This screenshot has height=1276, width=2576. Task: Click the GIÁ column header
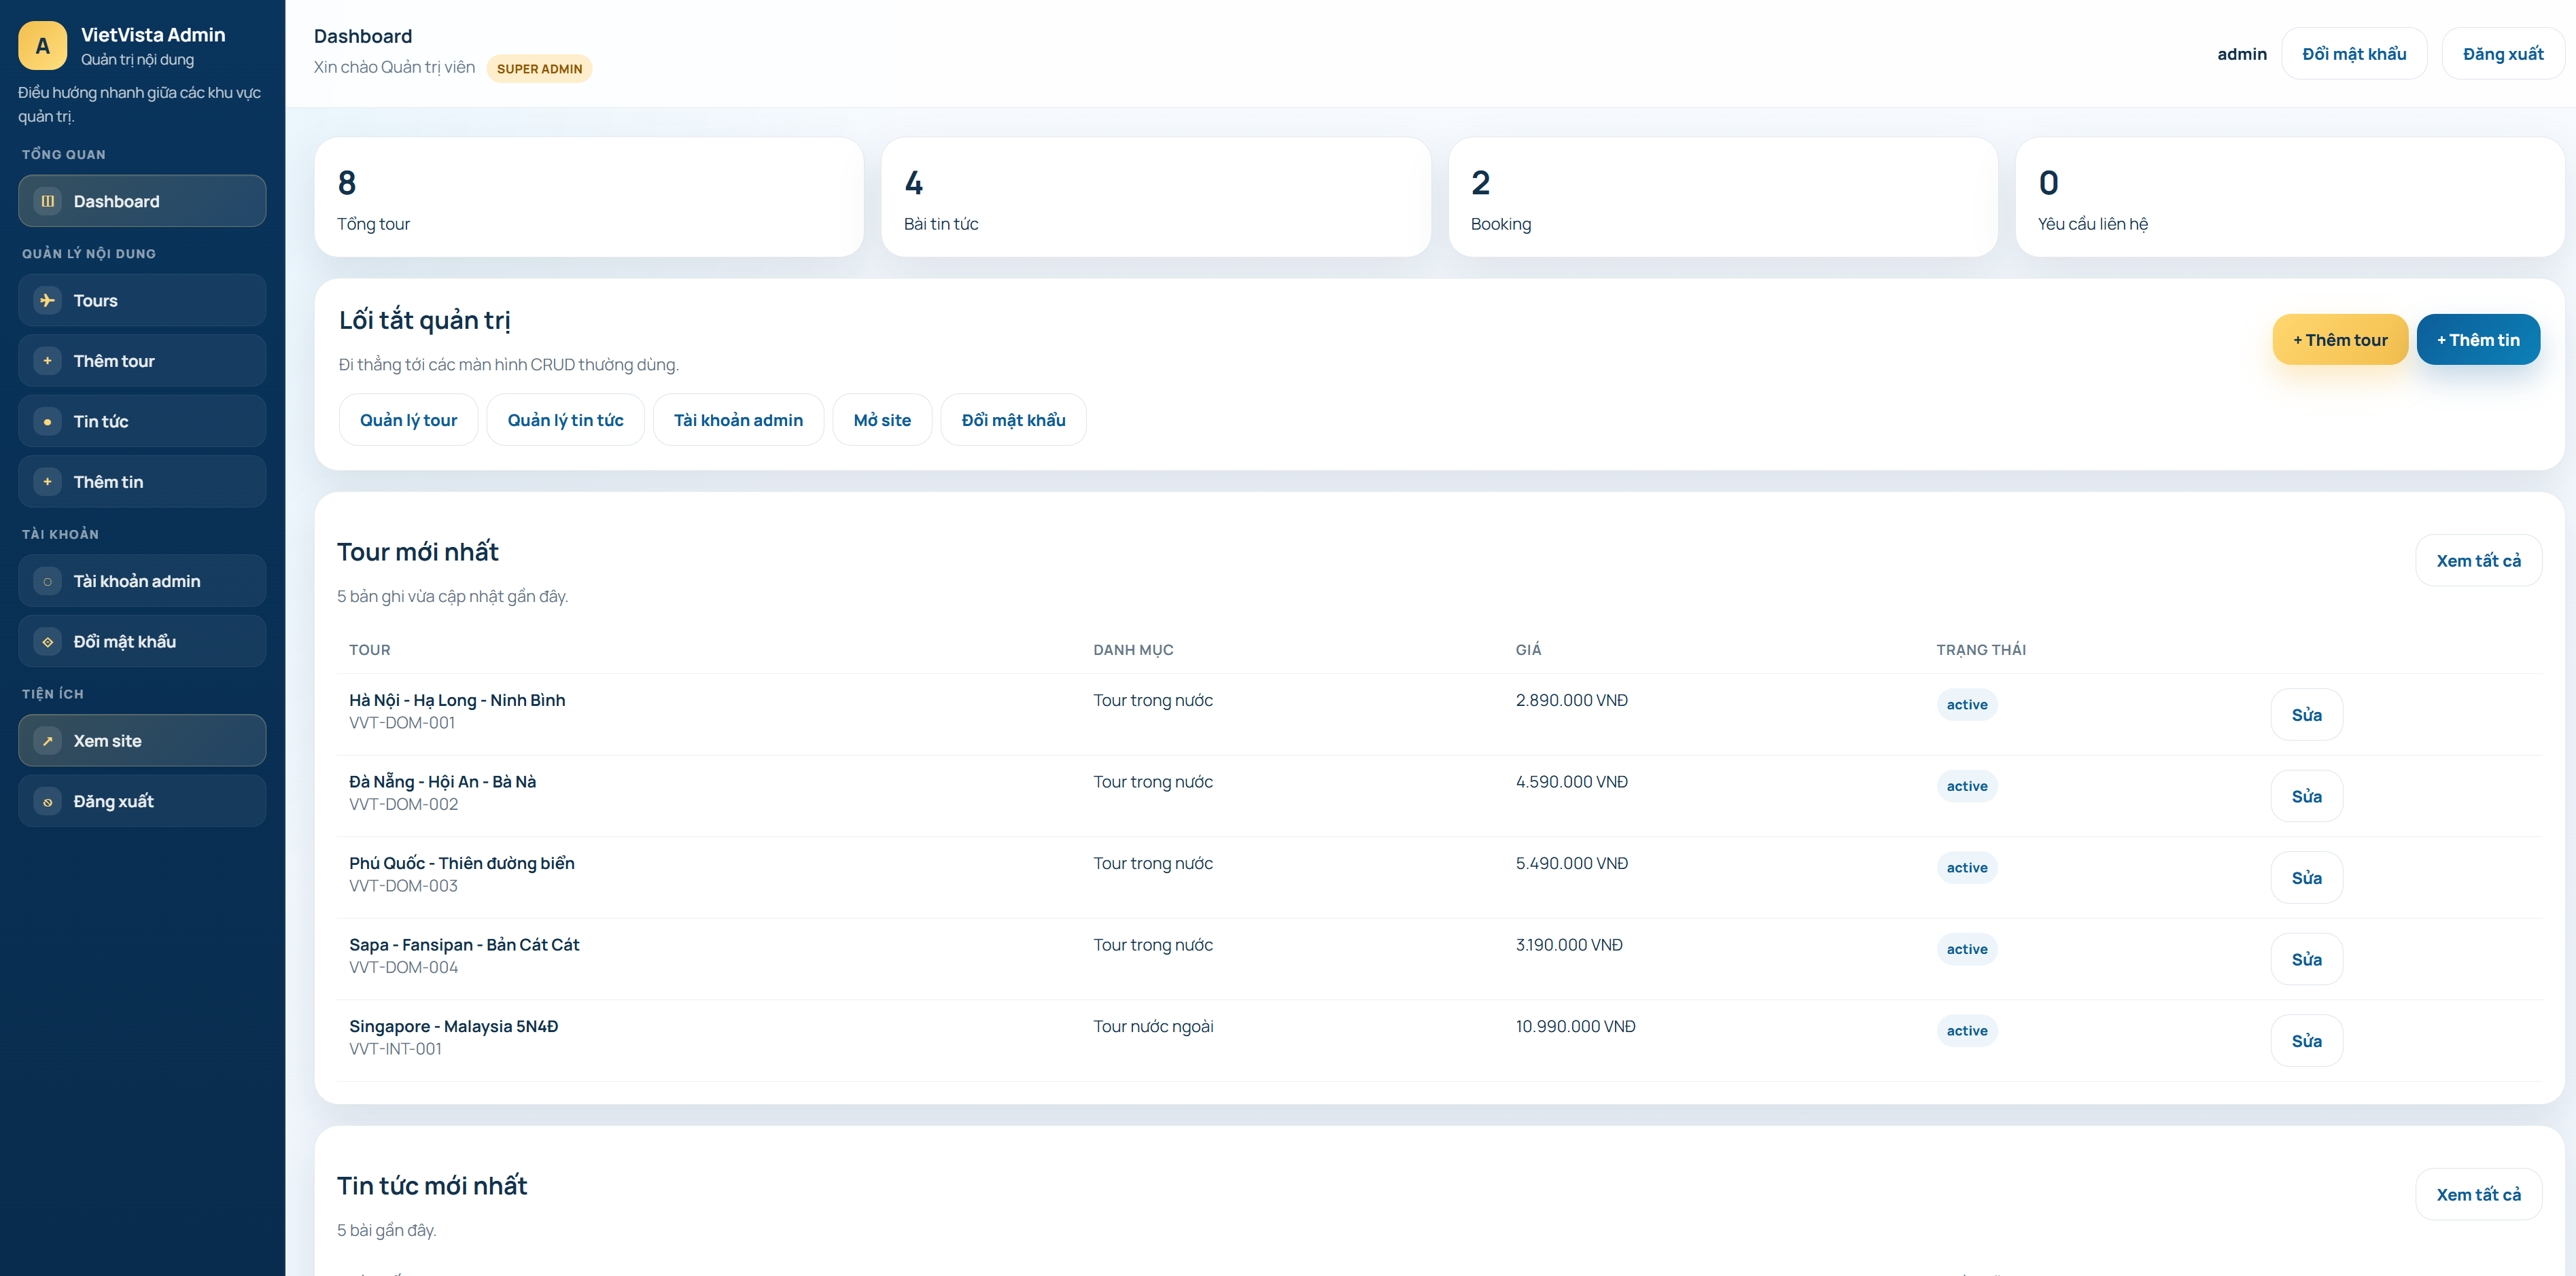click(x=1528, y=650)
